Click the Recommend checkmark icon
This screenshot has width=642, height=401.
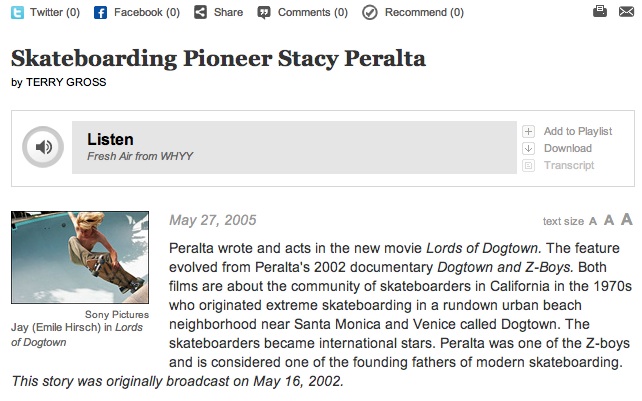pos(369,13)
